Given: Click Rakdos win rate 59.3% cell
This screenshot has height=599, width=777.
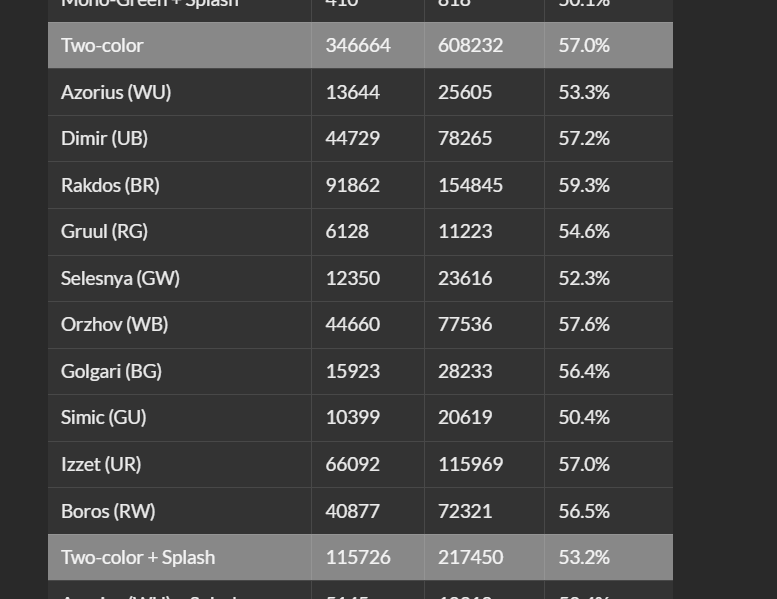Looking at the screenshot, I should coord(584,185).
